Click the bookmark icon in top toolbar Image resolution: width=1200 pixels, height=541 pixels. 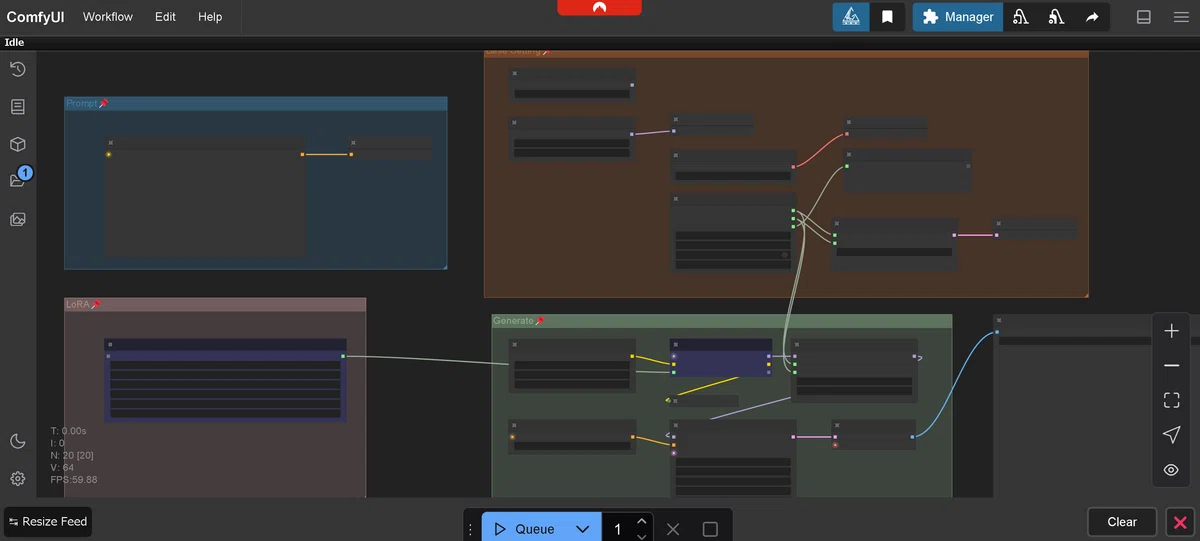point(887,17)
